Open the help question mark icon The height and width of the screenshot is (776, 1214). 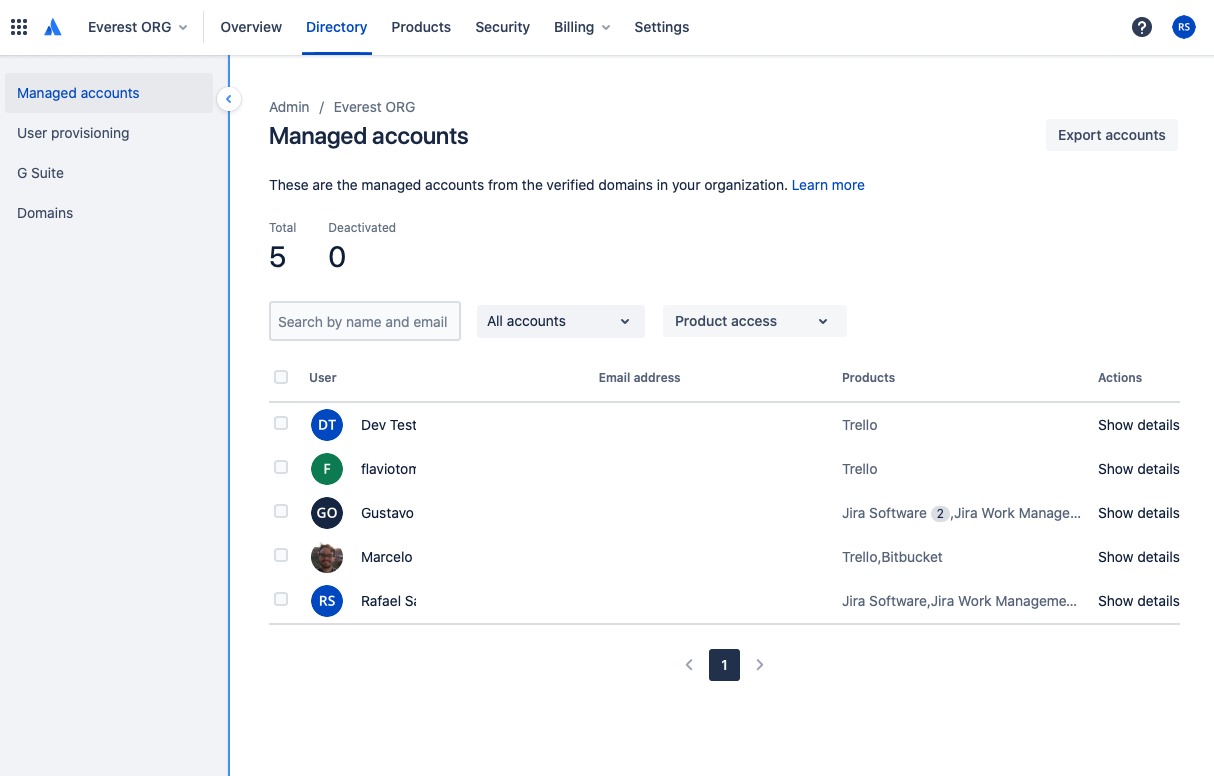pos(1142,27)
